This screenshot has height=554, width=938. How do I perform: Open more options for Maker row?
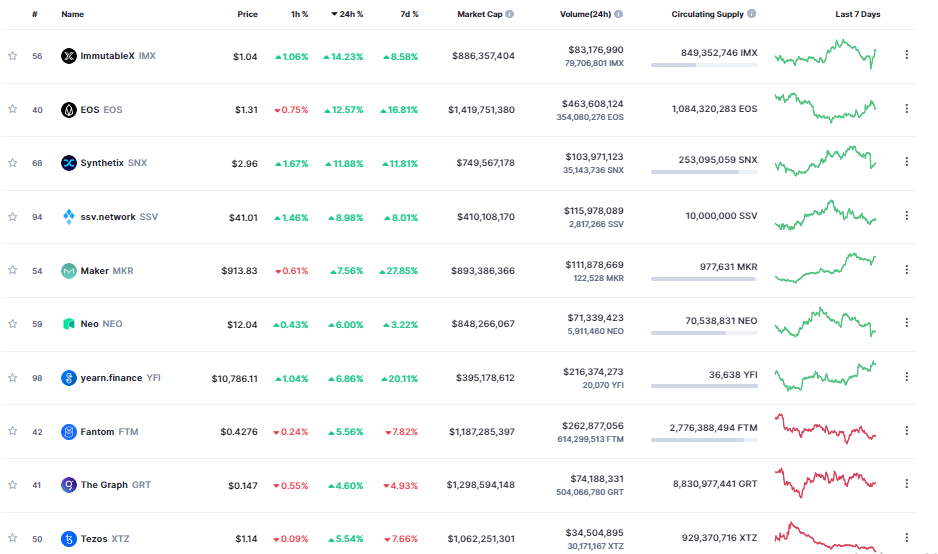coord(906,269)
